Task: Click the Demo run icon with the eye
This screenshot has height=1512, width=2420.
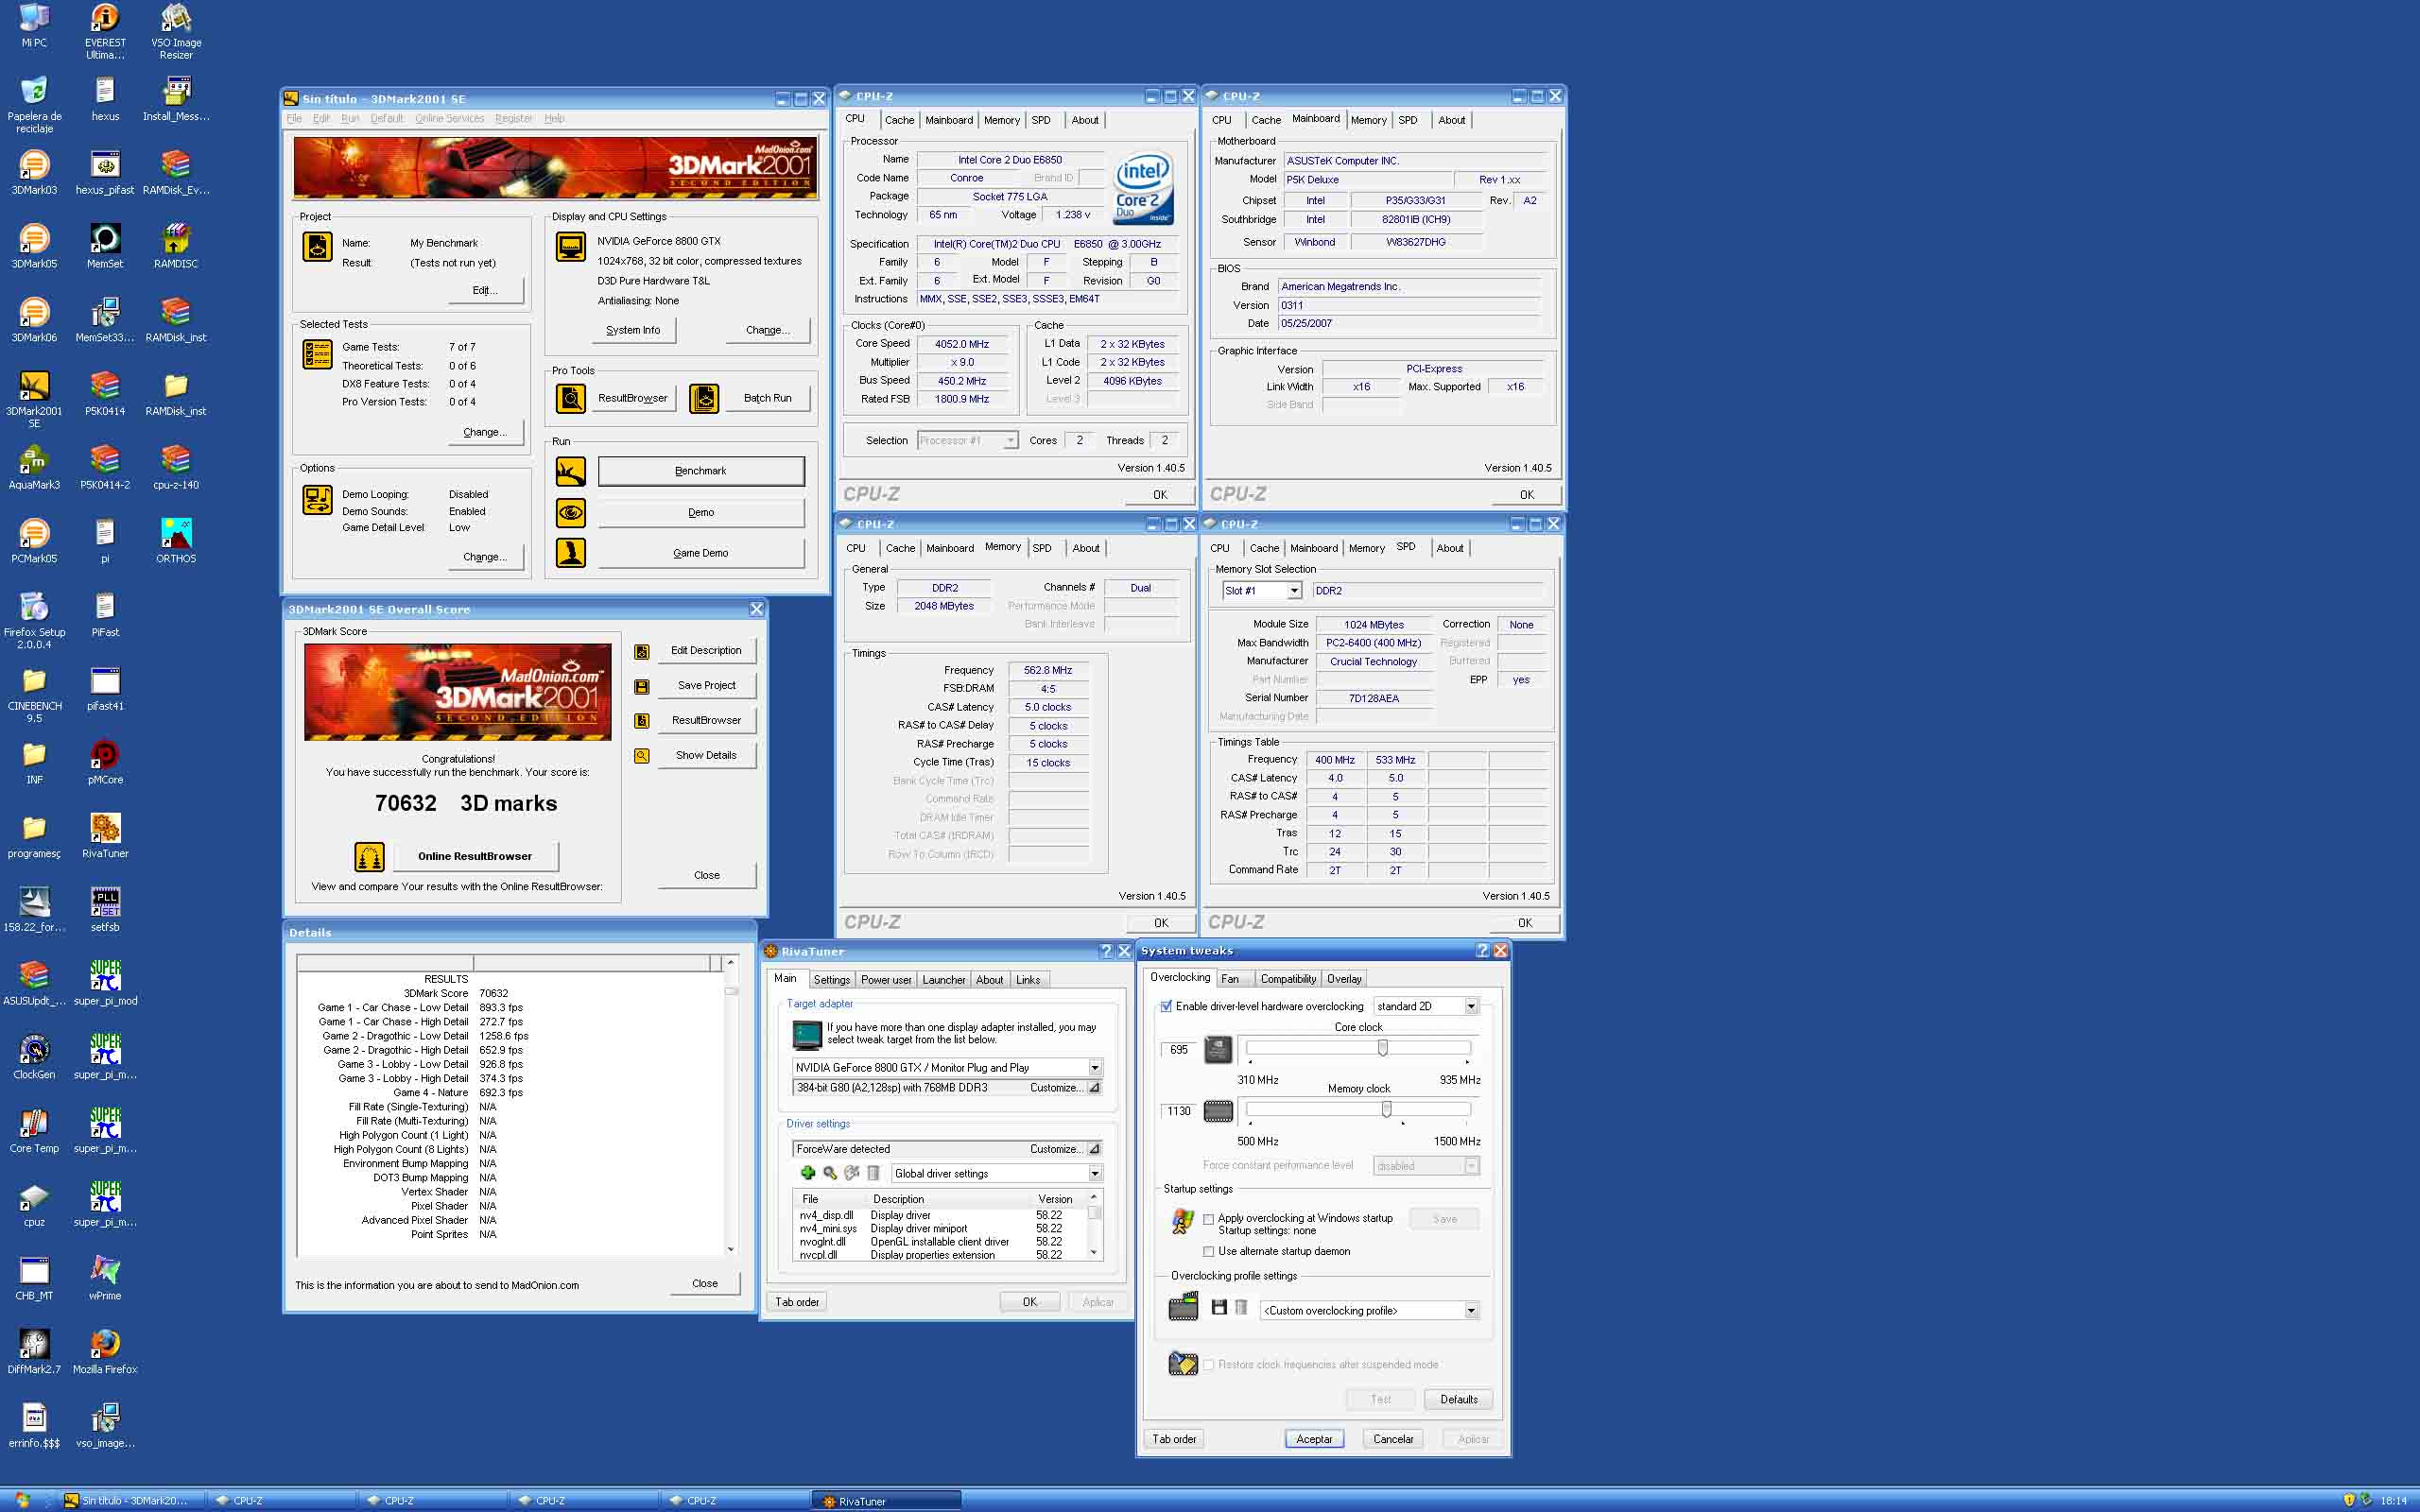Action: click(x=571, y=513)
